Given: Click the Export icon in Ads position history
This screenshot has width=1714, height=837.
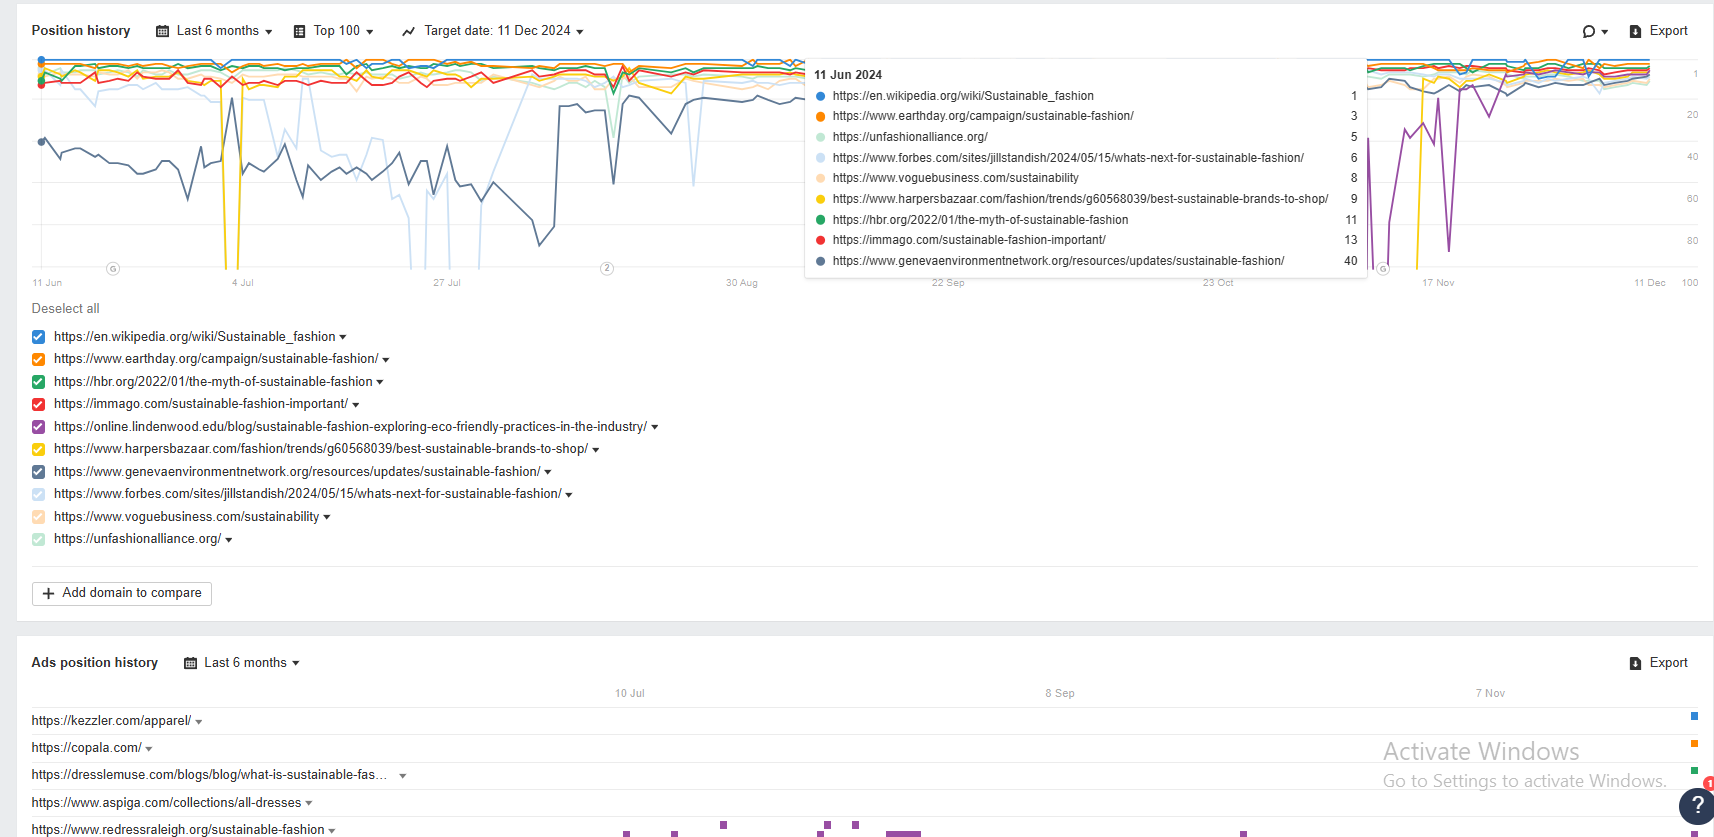Looking at the screenshot, I should (x=1635, y=663).
